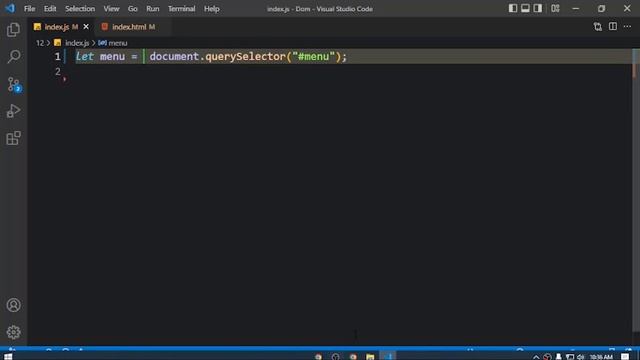
Task: Toggle the bottom panel layout icon
Action: (x=525, y=8)
